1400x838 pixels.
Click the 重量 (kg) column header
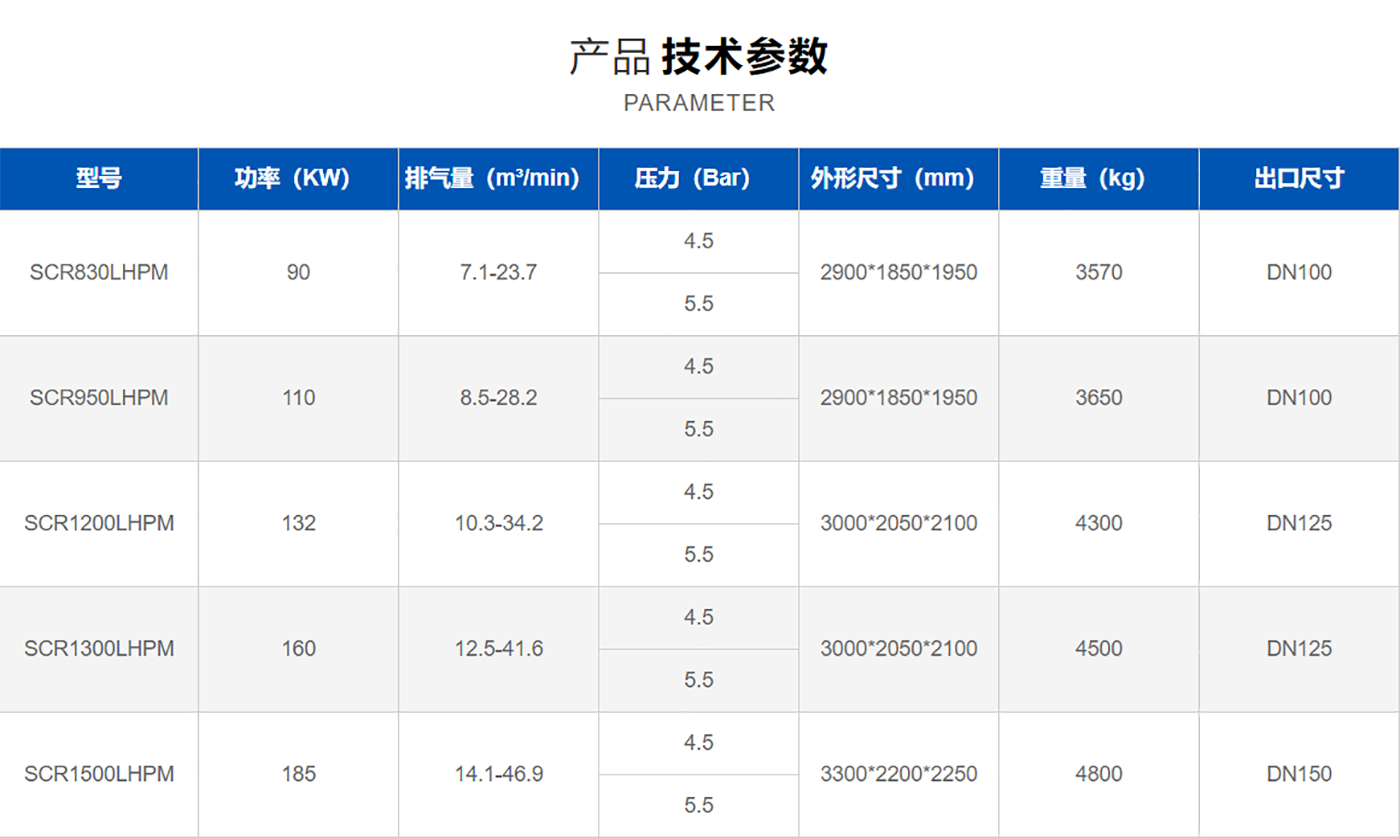coord(1098,179)
